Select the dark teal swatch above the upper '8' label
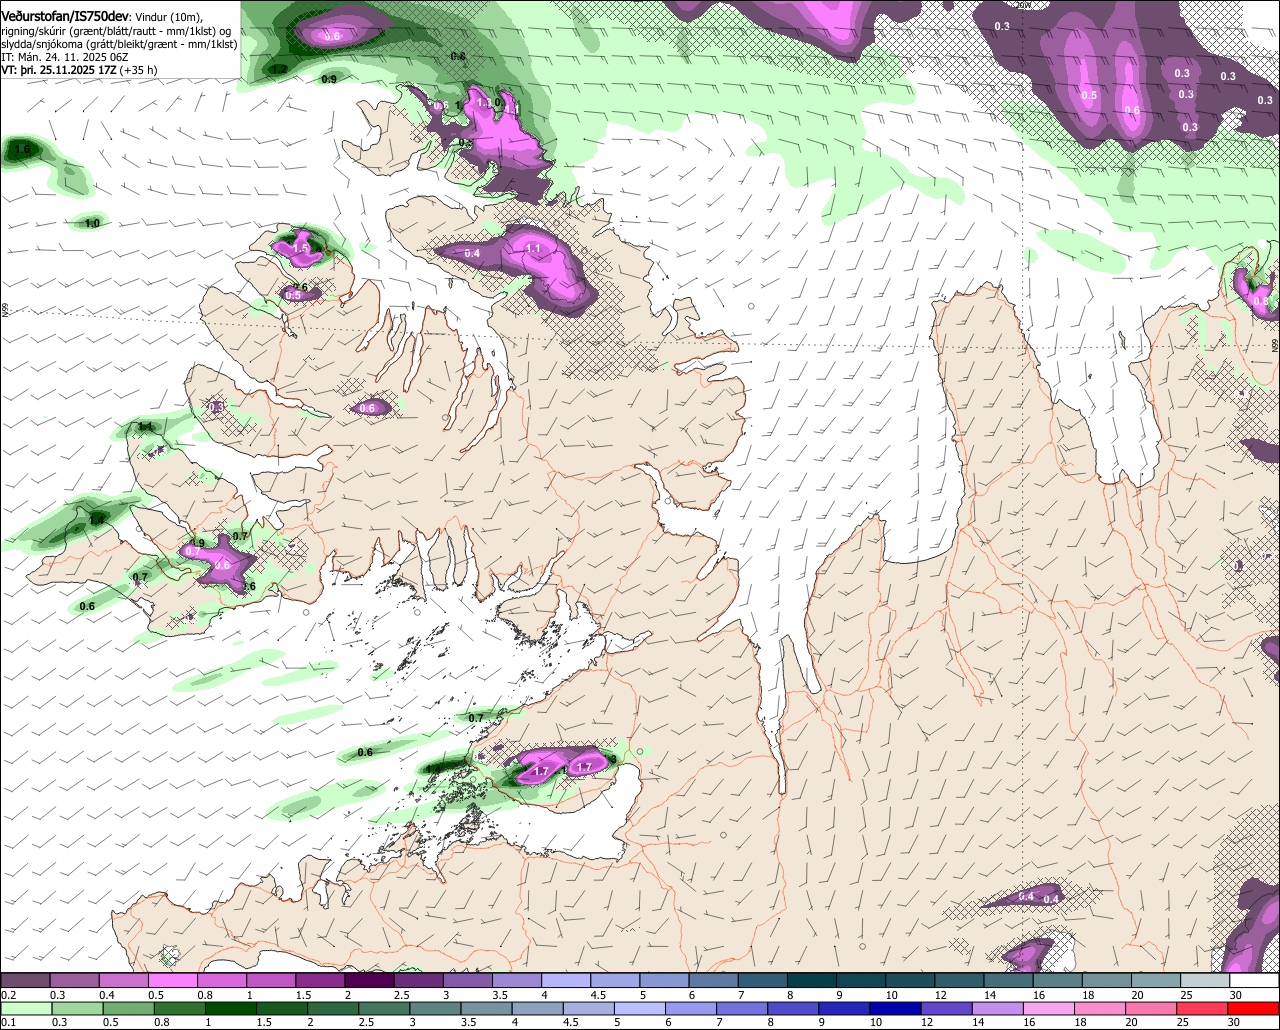Viewport: 1280px width, 1030px height. click(812, 980)
